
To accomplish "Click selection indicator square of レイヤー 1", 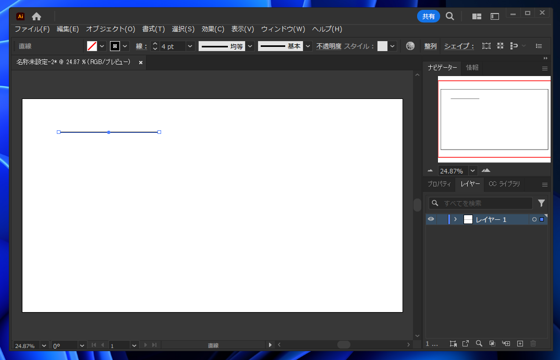I will click(x=542, y=219).
